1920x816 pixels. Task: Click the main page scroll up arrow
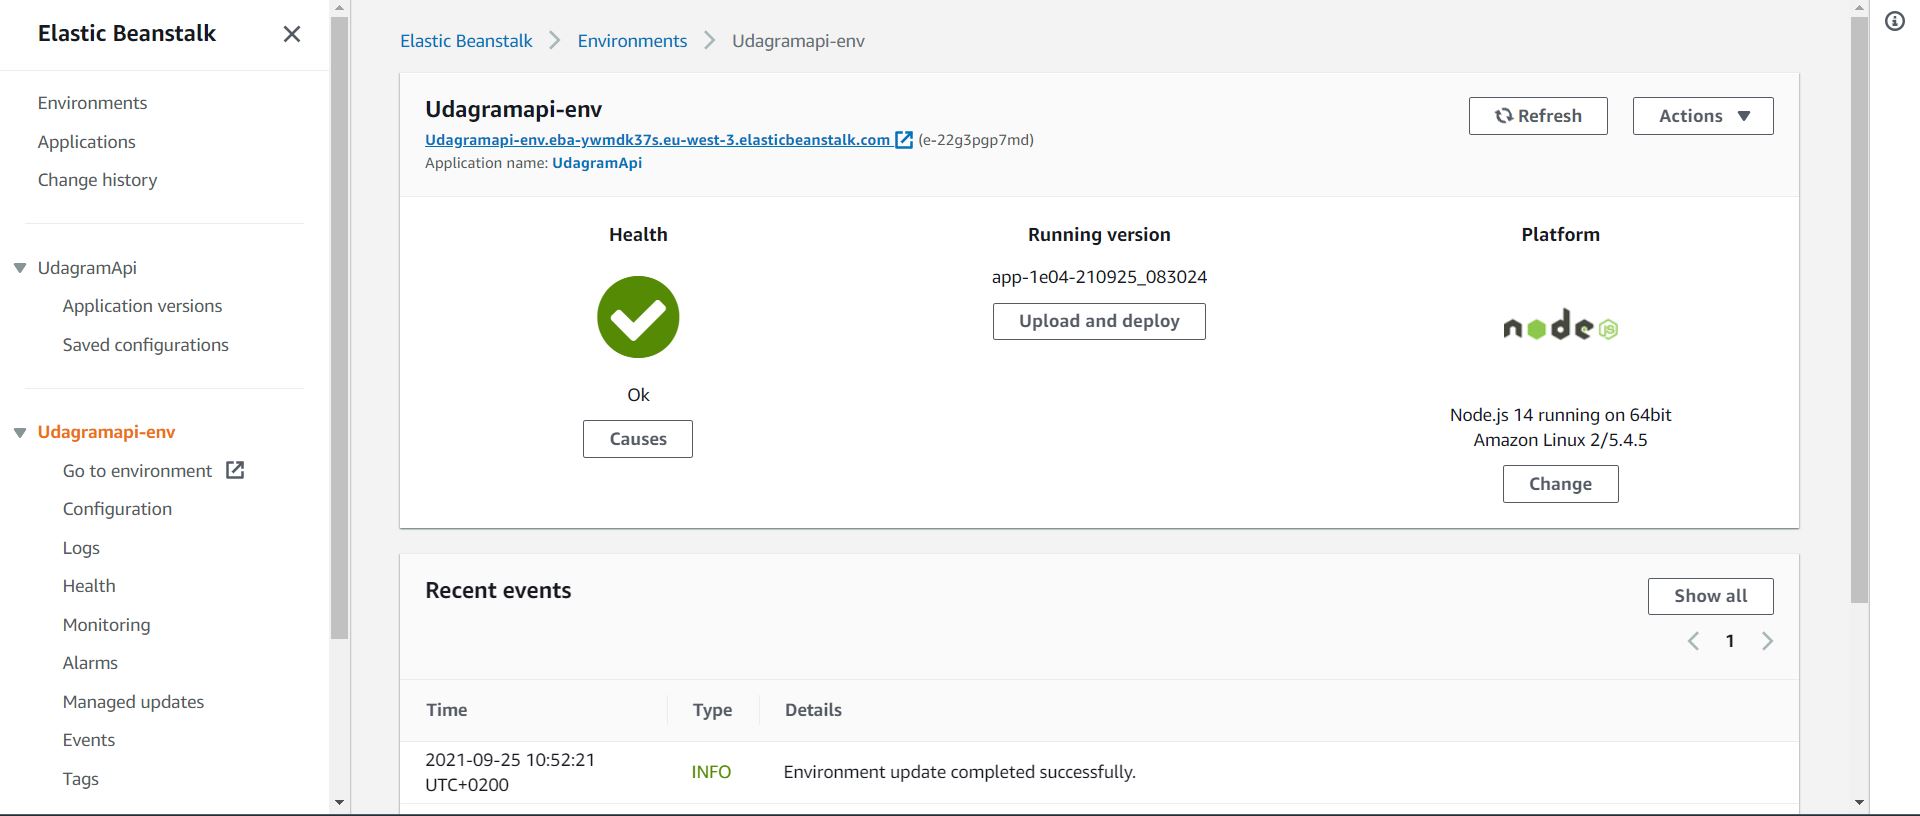click(1859, 7)
